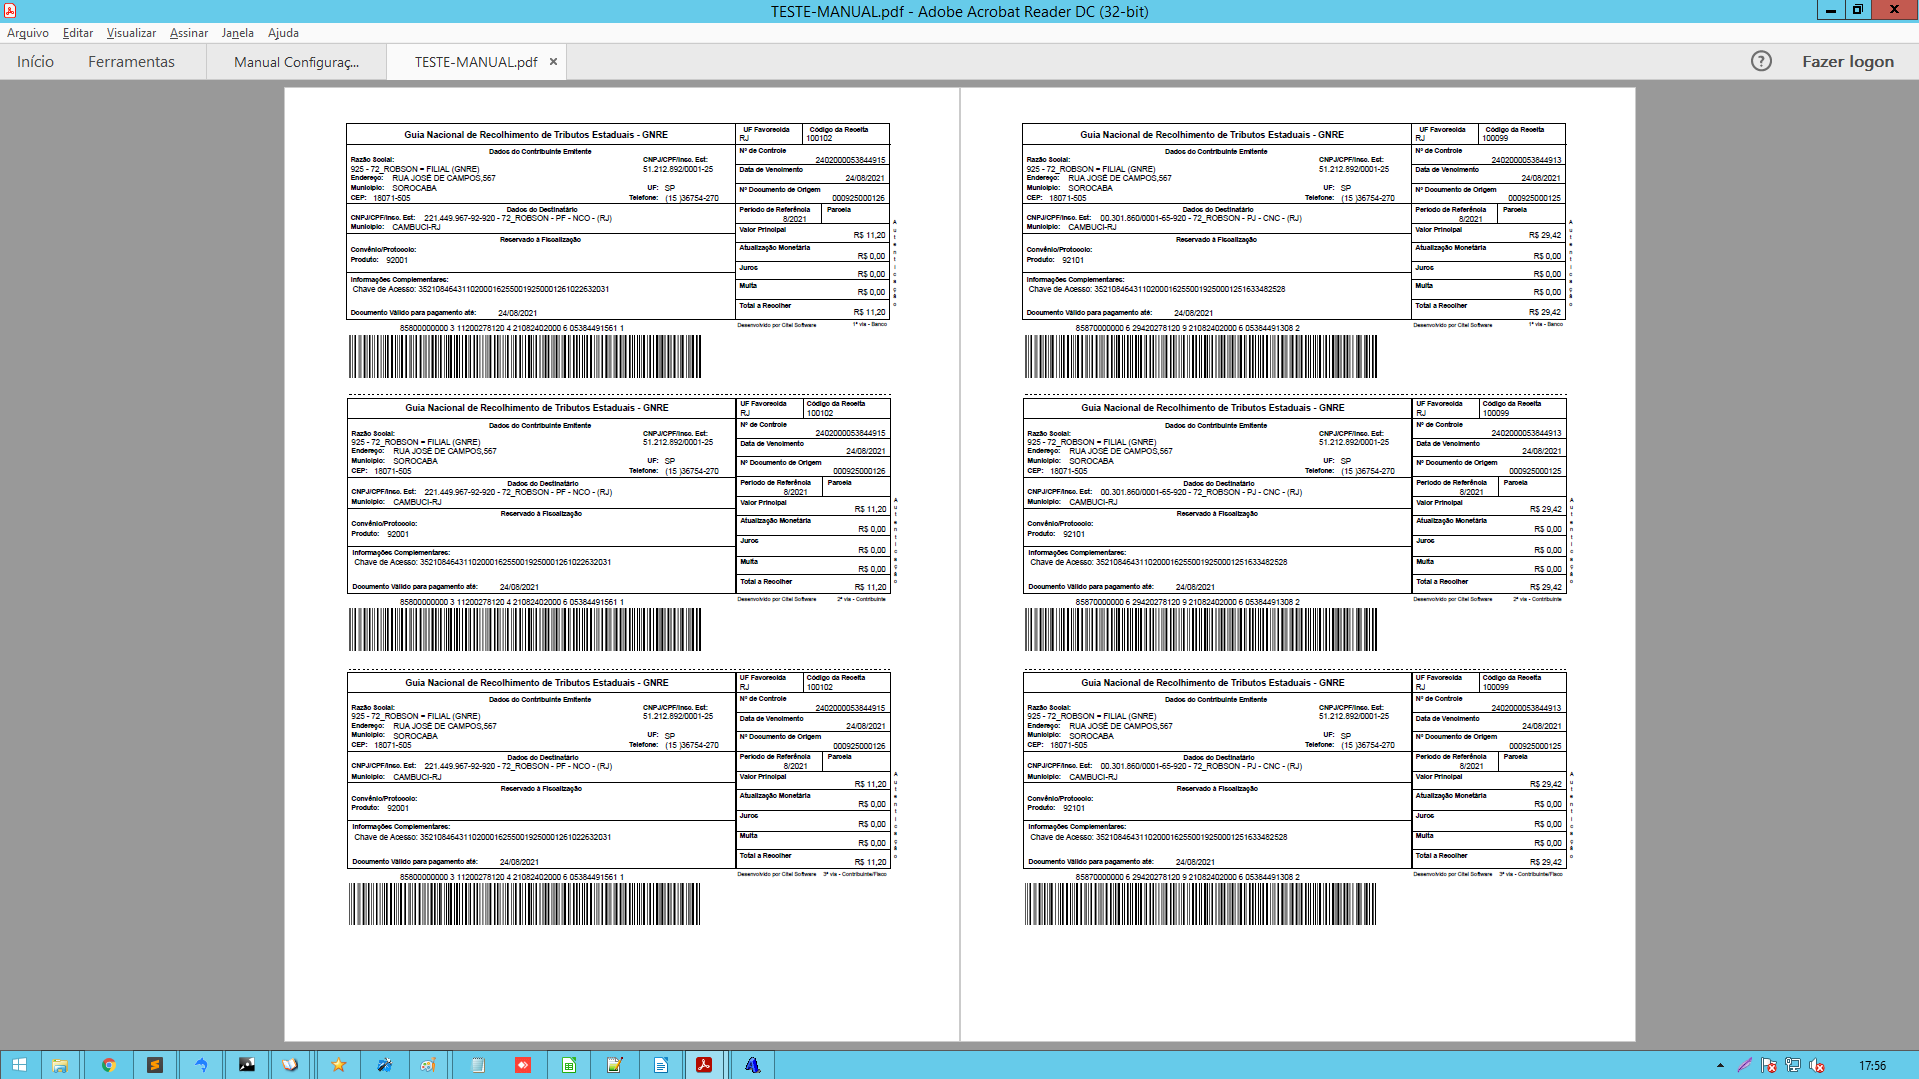
Task: Launch Google Chrome from the taskbar
Action: click(x=109, y=1065)
